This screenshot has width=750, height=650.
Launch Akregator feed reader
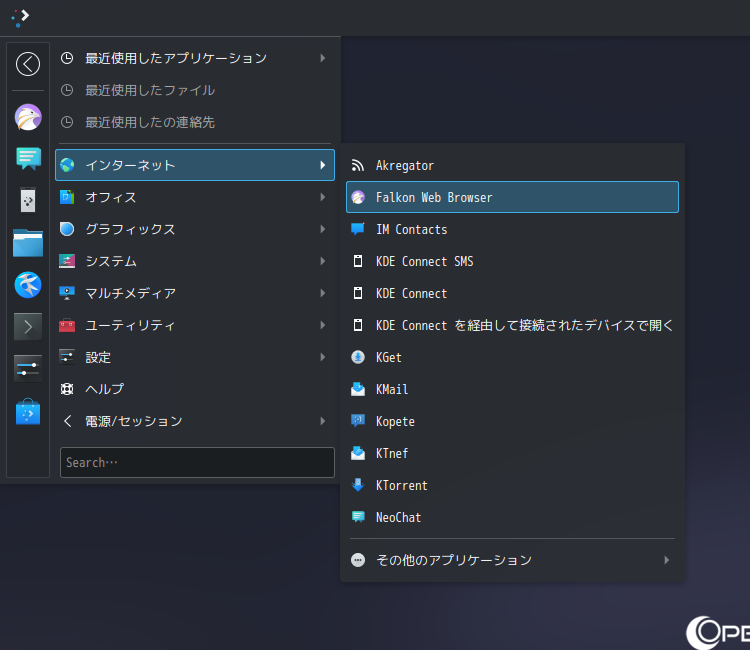pyautogui.click(x=512, y=165)
